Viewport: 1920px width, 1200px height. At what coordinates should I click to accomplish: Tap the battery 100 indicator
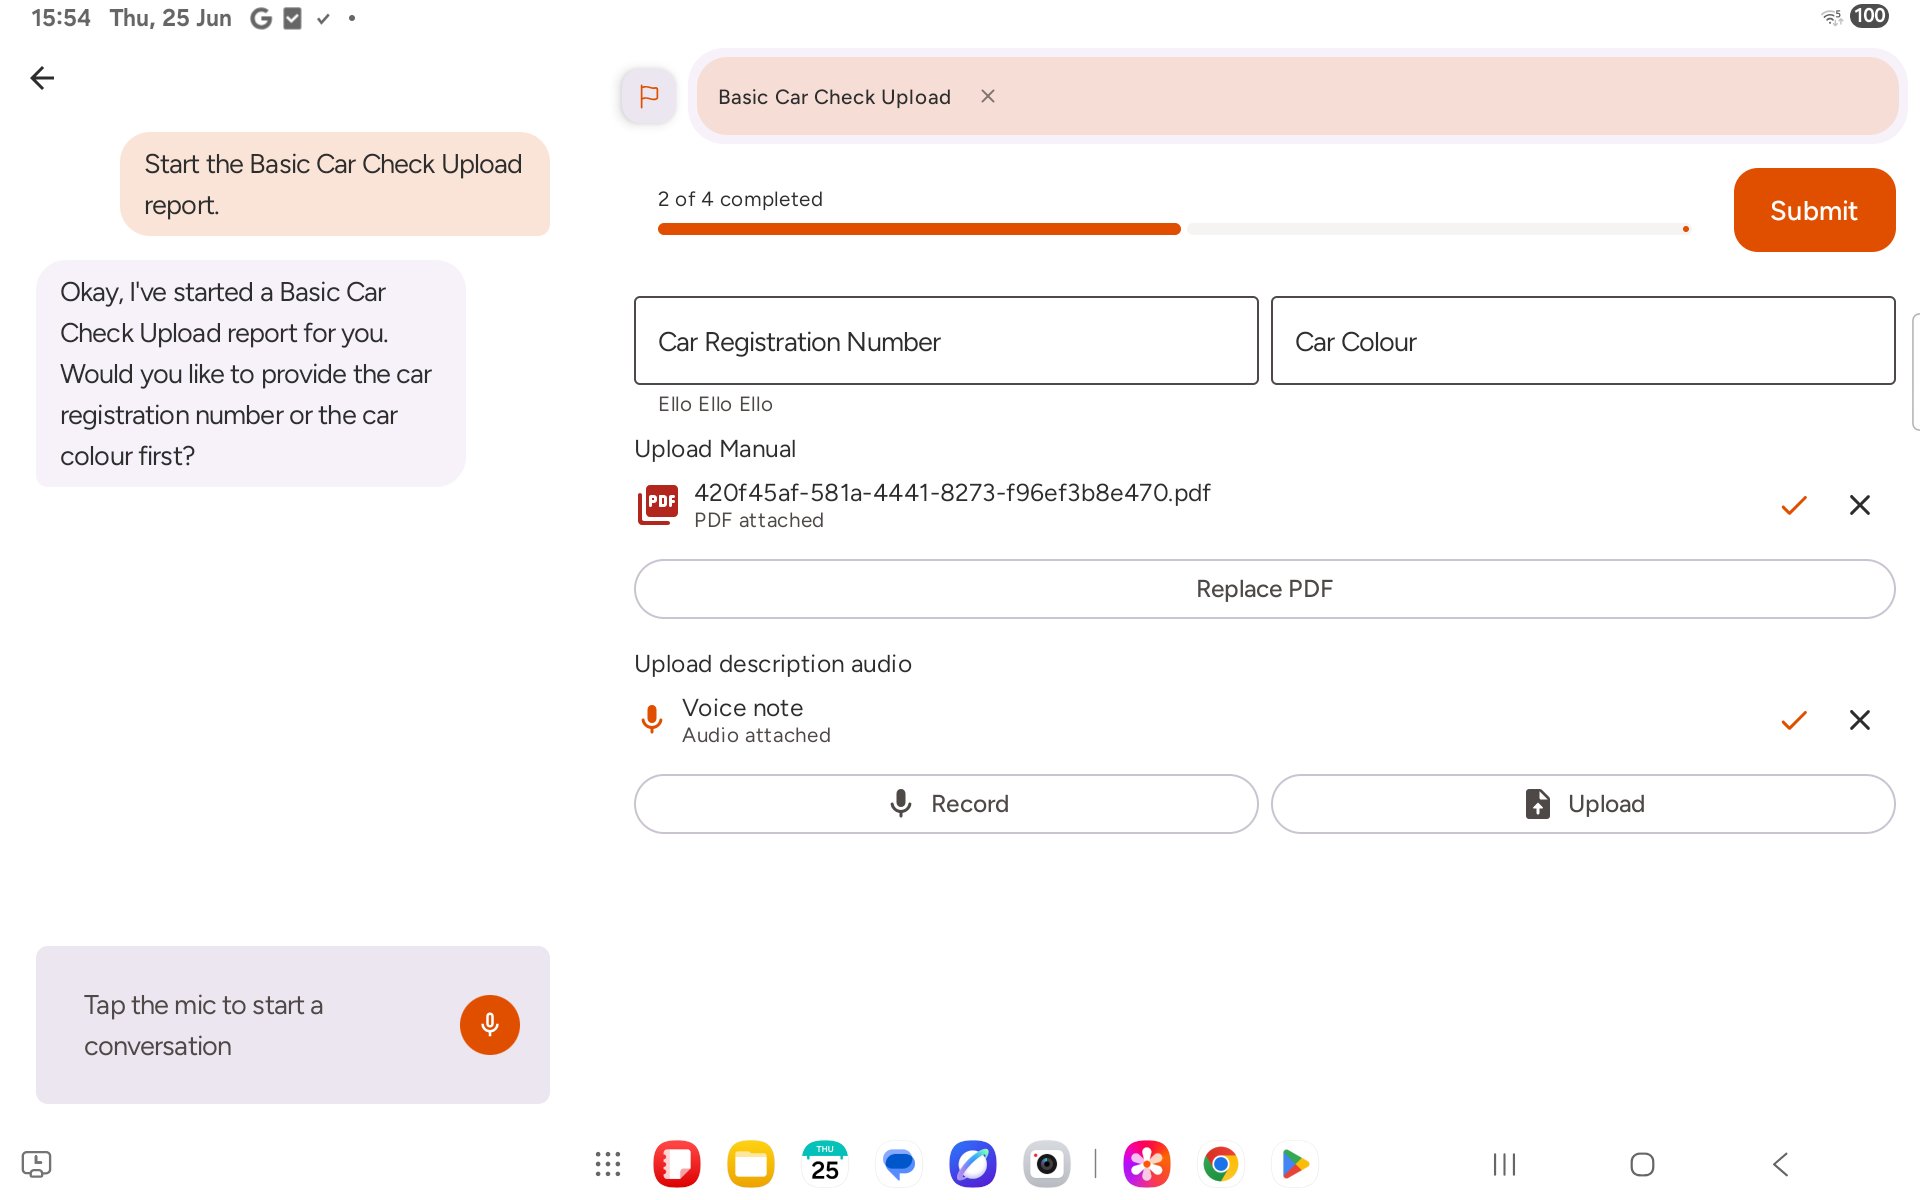[1869, 16]
